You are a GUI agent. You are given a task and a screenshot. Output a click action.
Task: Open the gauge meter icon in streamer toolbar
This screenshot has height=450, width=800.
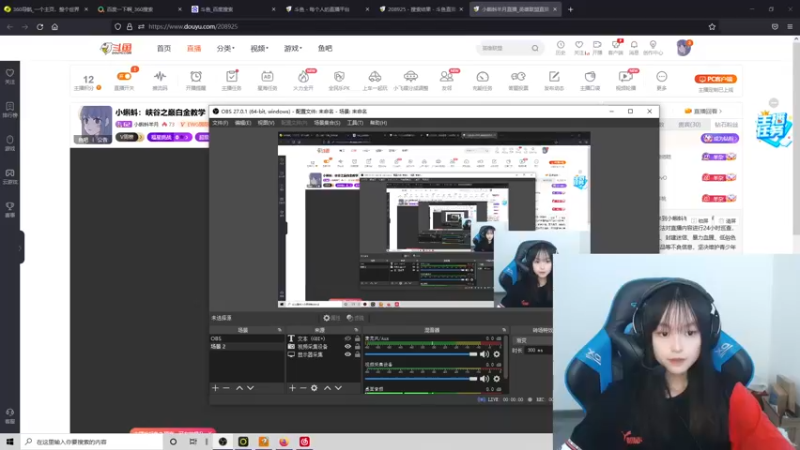point(482,77)
